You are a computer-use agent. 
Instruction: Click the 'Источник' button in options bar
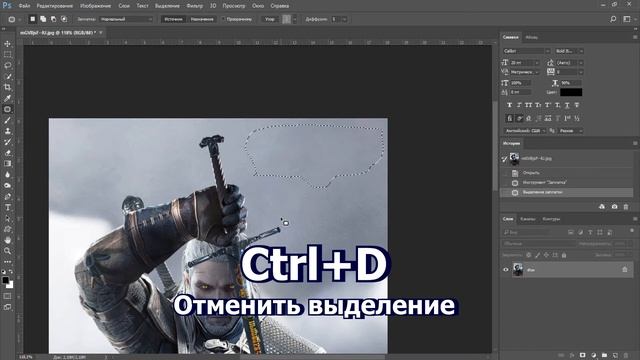pos(173,19)
